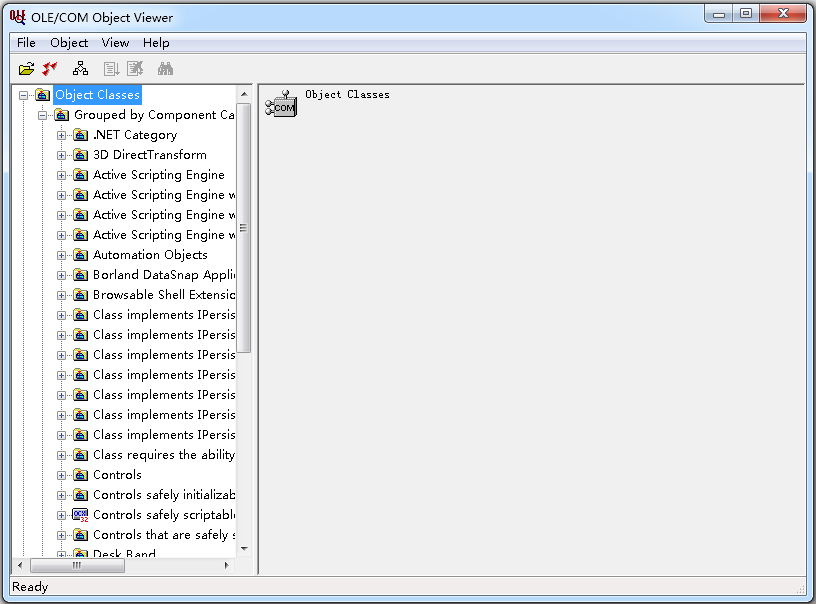Collapse the Object Classes root node
The image size is (816, 604).
click(x=24, y=95)
